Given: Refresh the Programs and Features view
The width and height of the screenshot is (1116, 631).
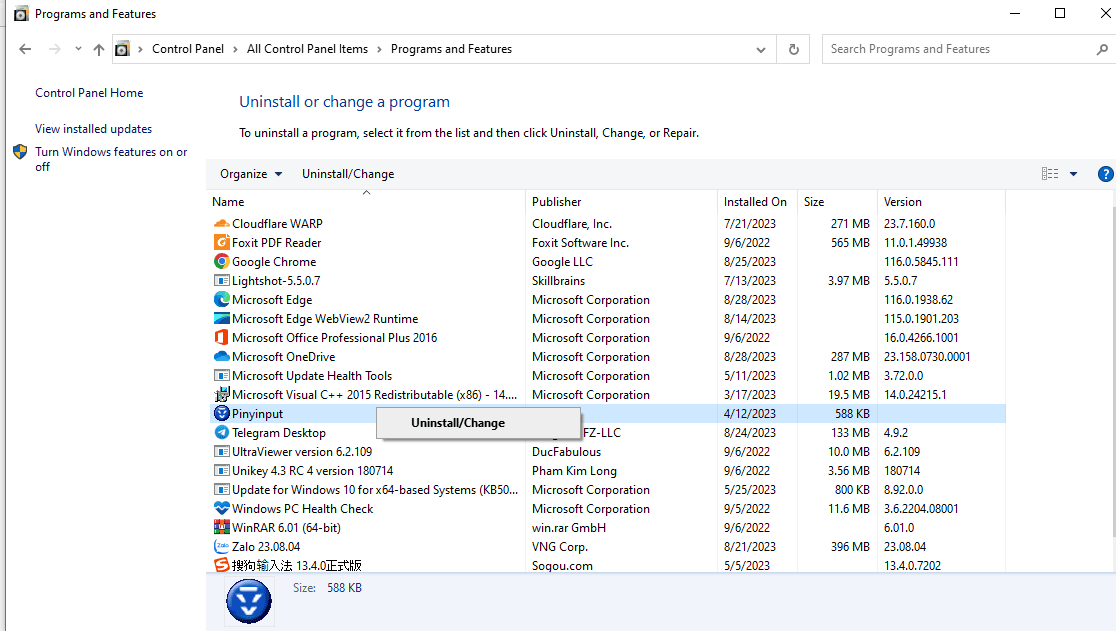Looking at the screenshot, I should coord(794,49).
